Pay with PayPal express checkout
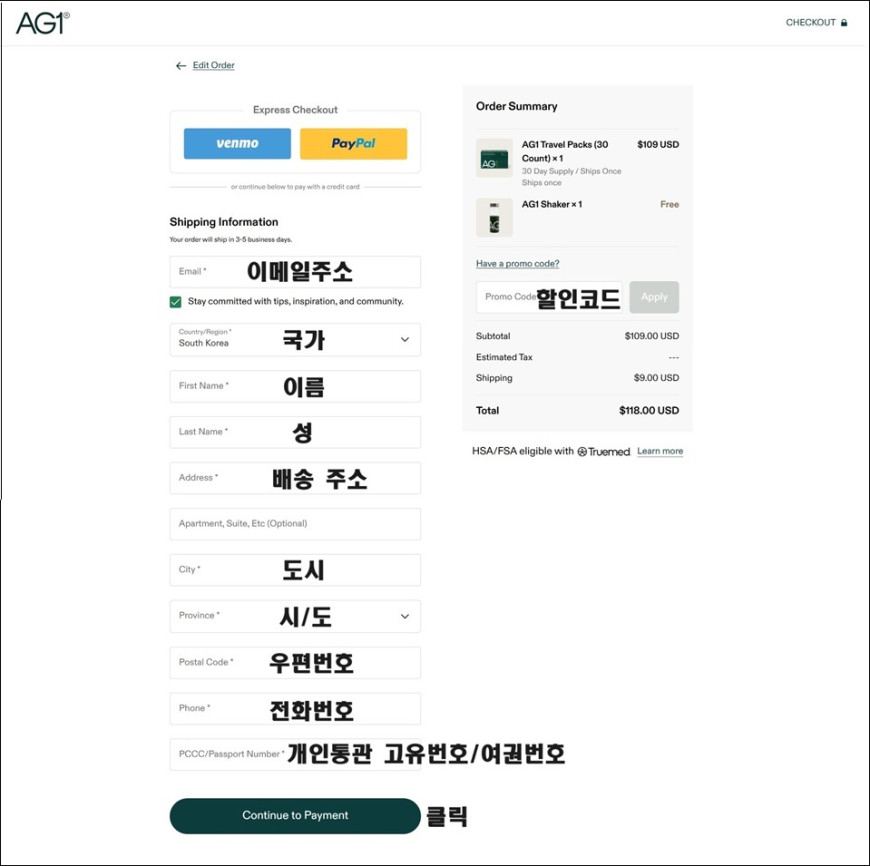The height and width of the screenshot is (866, 870). 353,144
